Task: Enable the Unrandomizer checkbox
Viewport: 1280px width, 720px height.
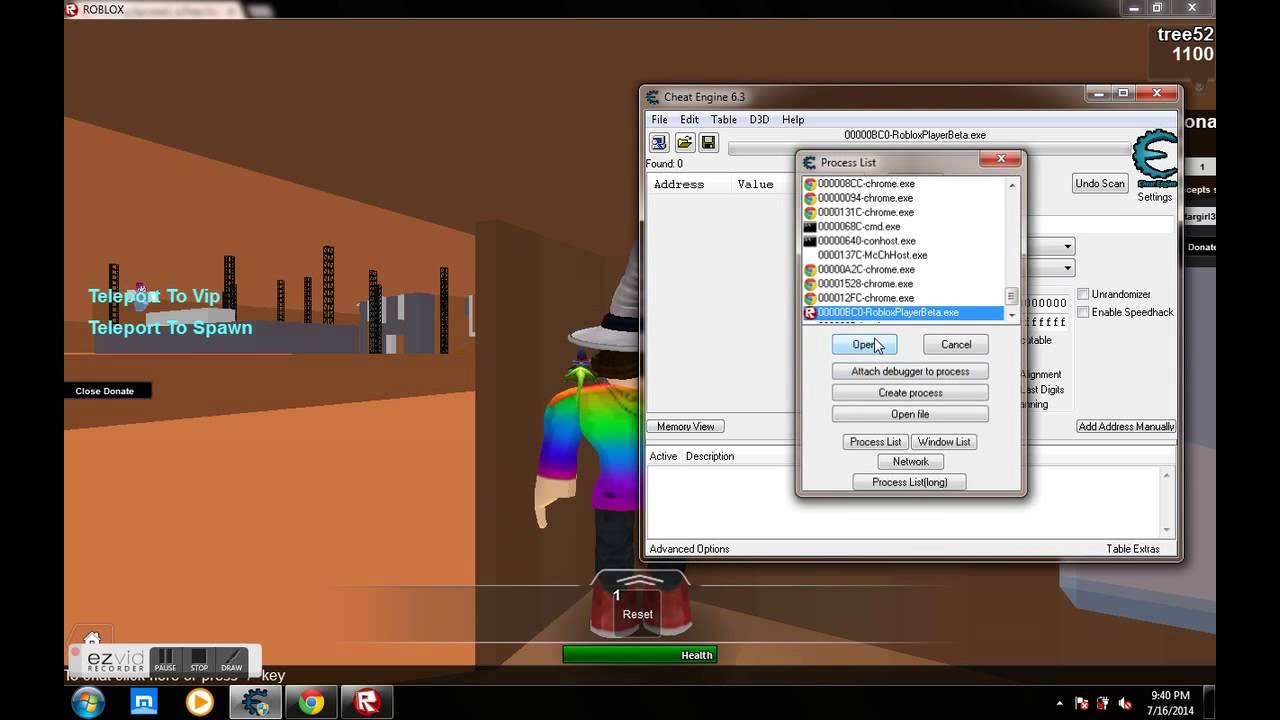Action: [x=1083, y=294]
